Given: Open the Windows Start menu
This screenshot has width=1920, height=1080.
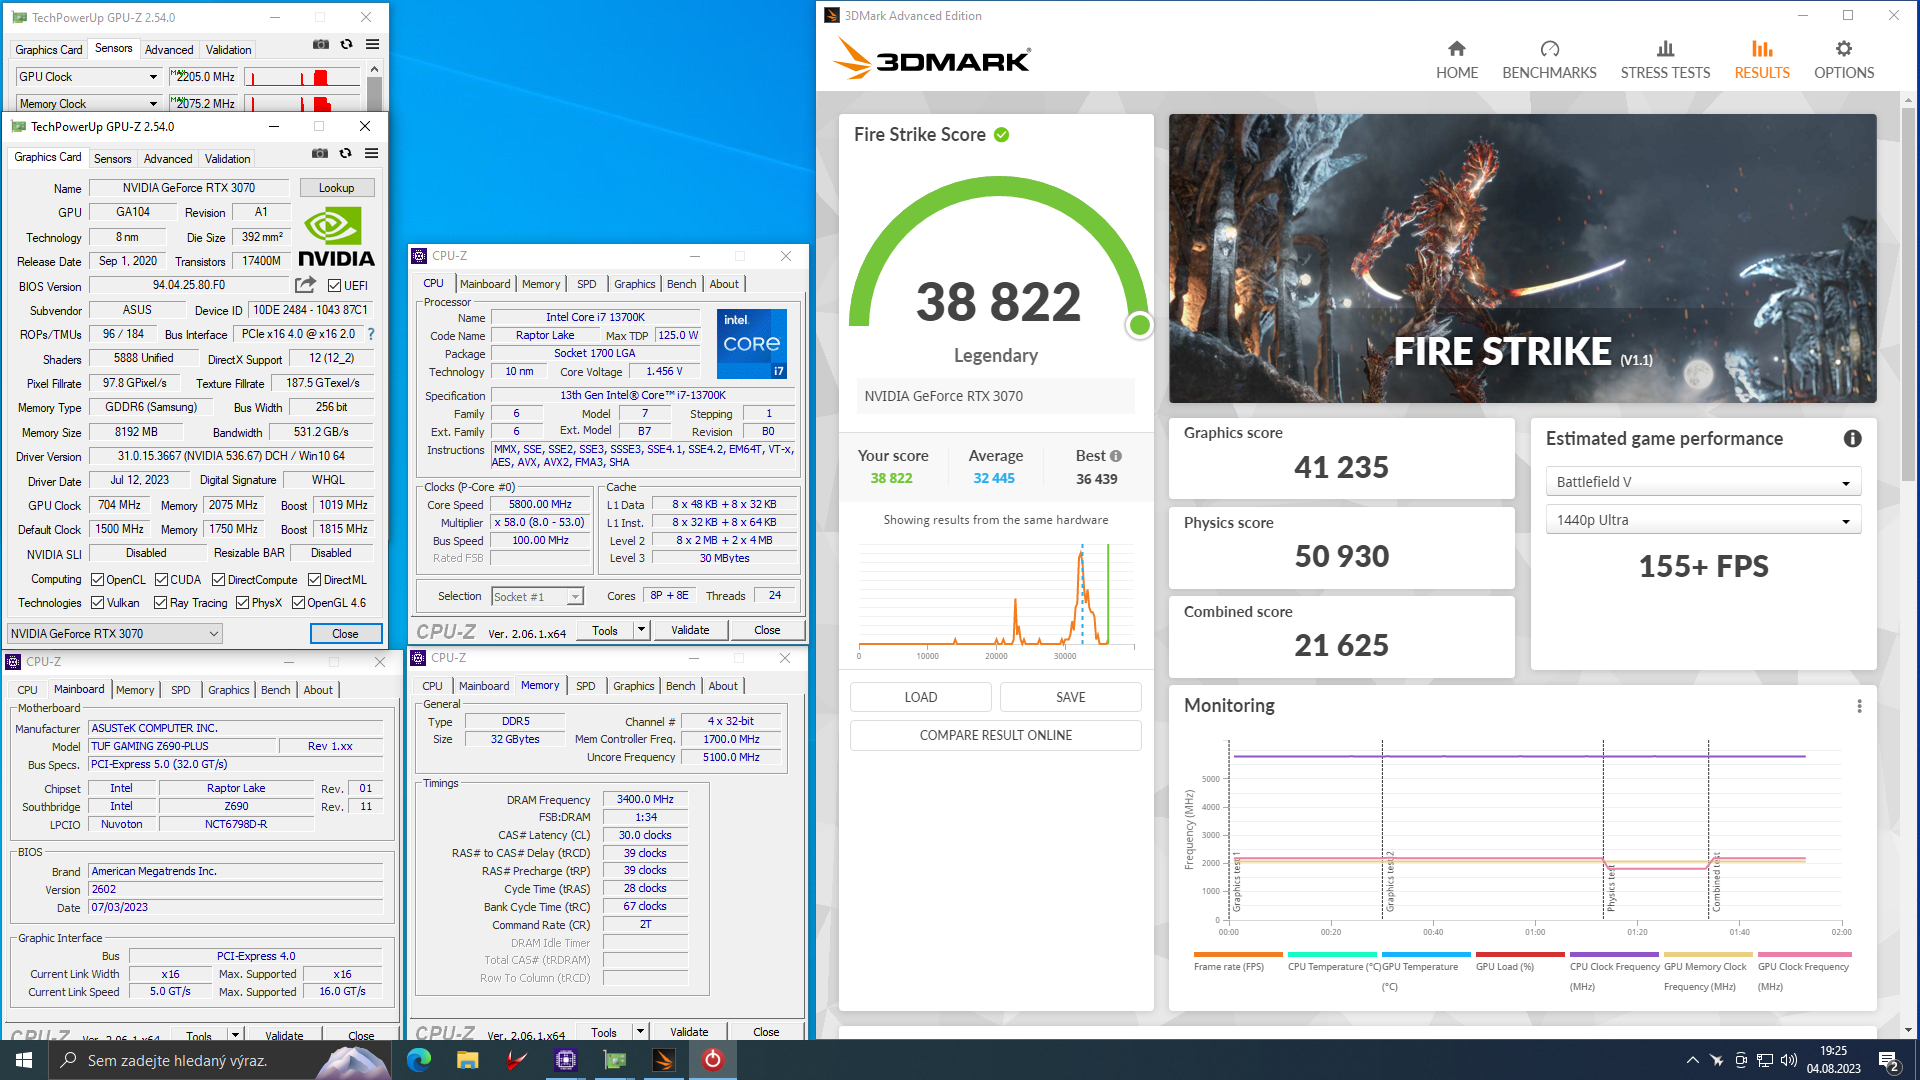Looking at the screenshot, I should pyautogui.click(x=24, y=1060).
